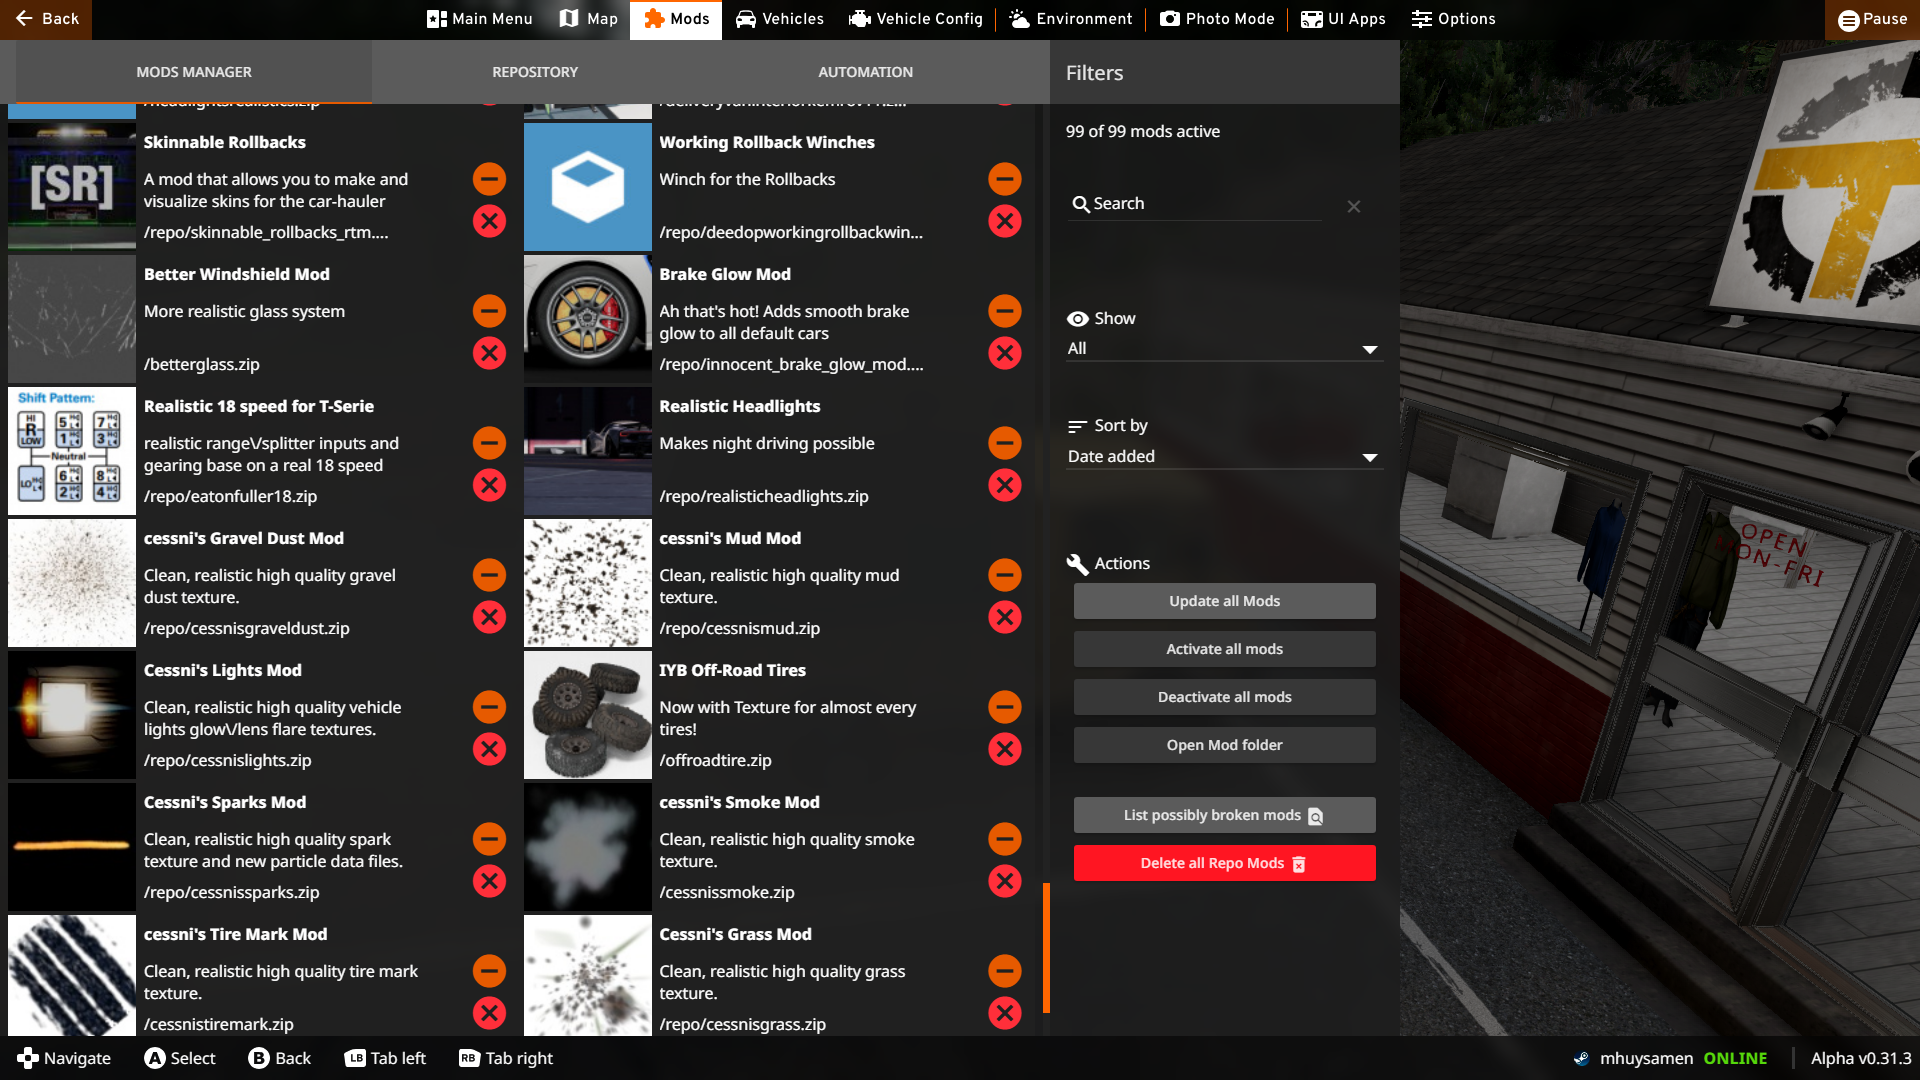Viewport: 1920px width, 1080px height.
Task: Open Vehicle Config
Action: [x=916, y=19]
